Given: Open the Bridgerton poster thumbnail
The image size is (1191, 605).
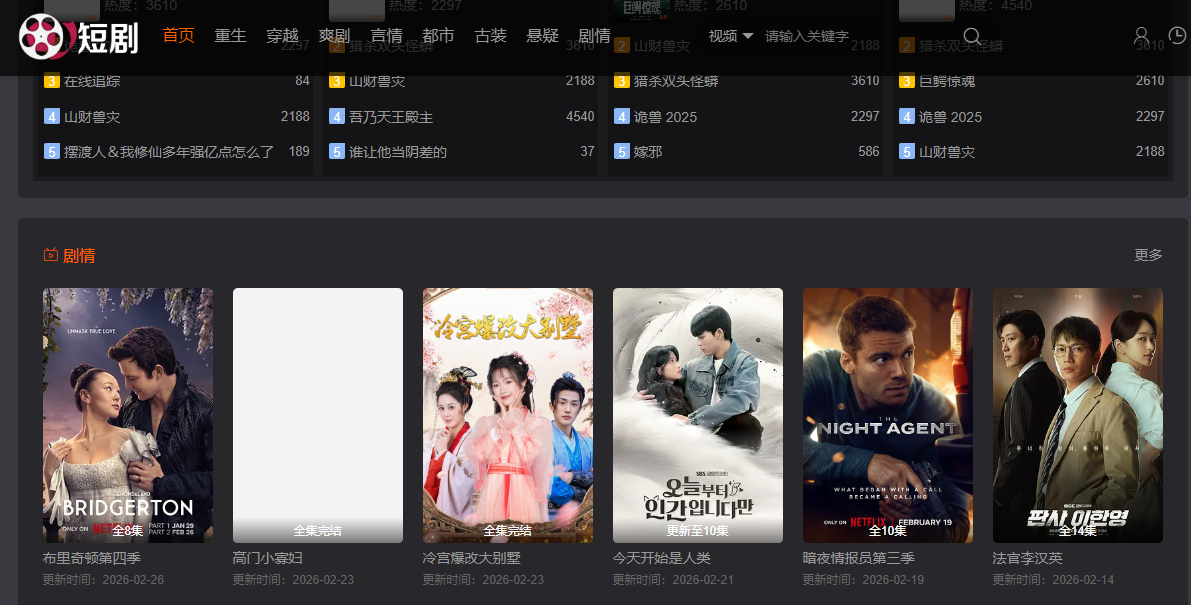Looking at the screenshot, I should [128, 415].
